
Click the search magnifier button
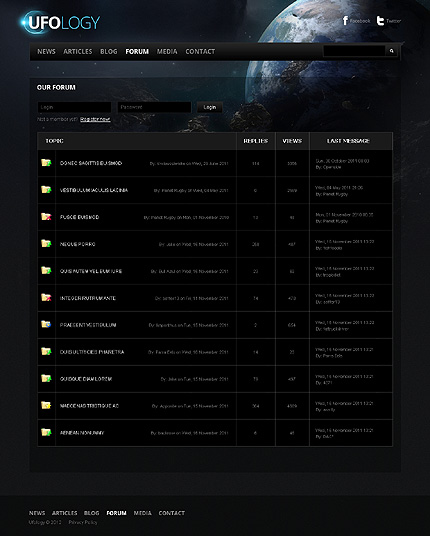(x=391, y=51)
